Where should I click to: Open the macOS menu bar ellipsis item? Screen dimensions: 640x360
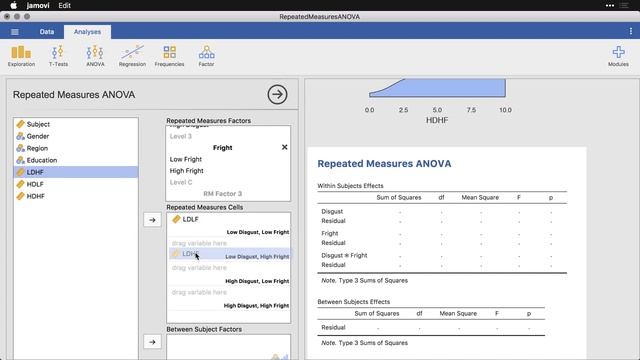click(610, 5)
